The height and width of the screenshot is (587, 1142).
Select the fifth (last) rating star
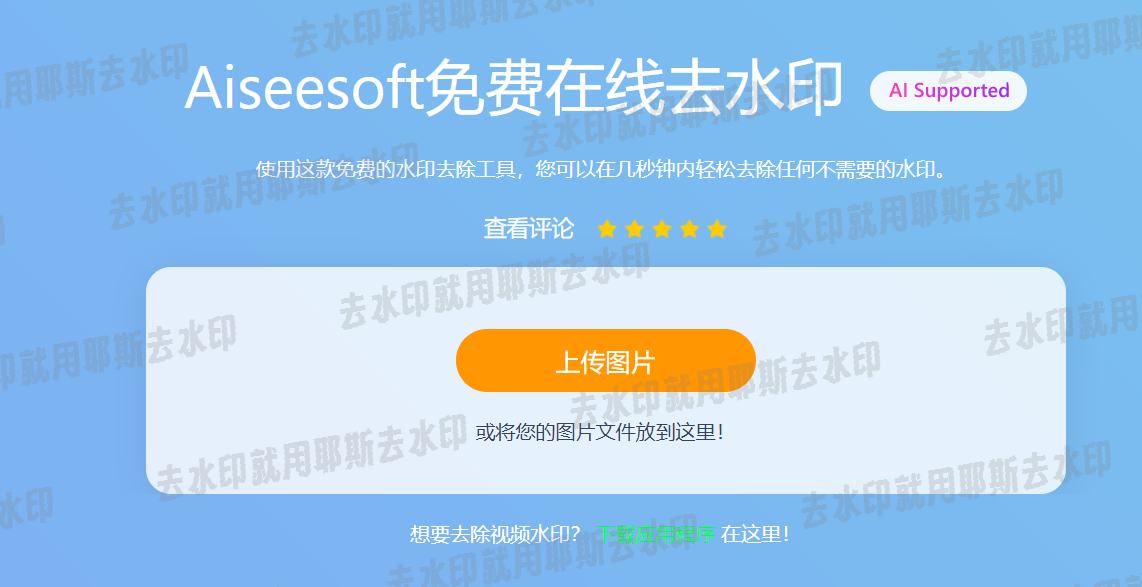(x=717, y=229)
